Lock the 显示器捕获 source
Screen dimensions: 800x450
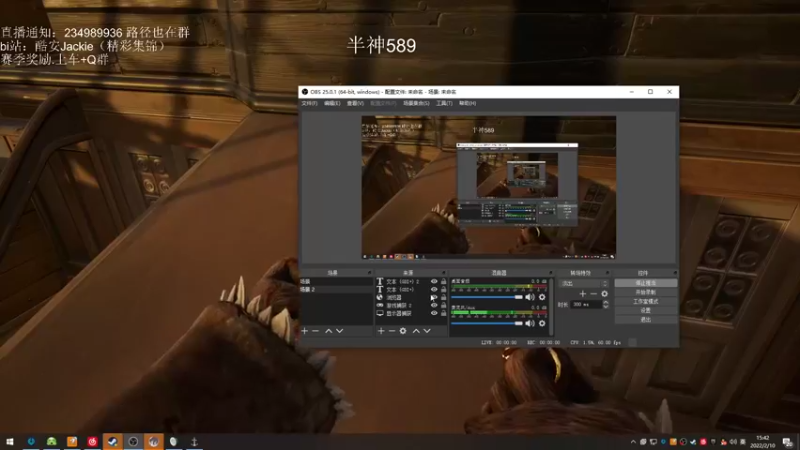tap(443, 313)
